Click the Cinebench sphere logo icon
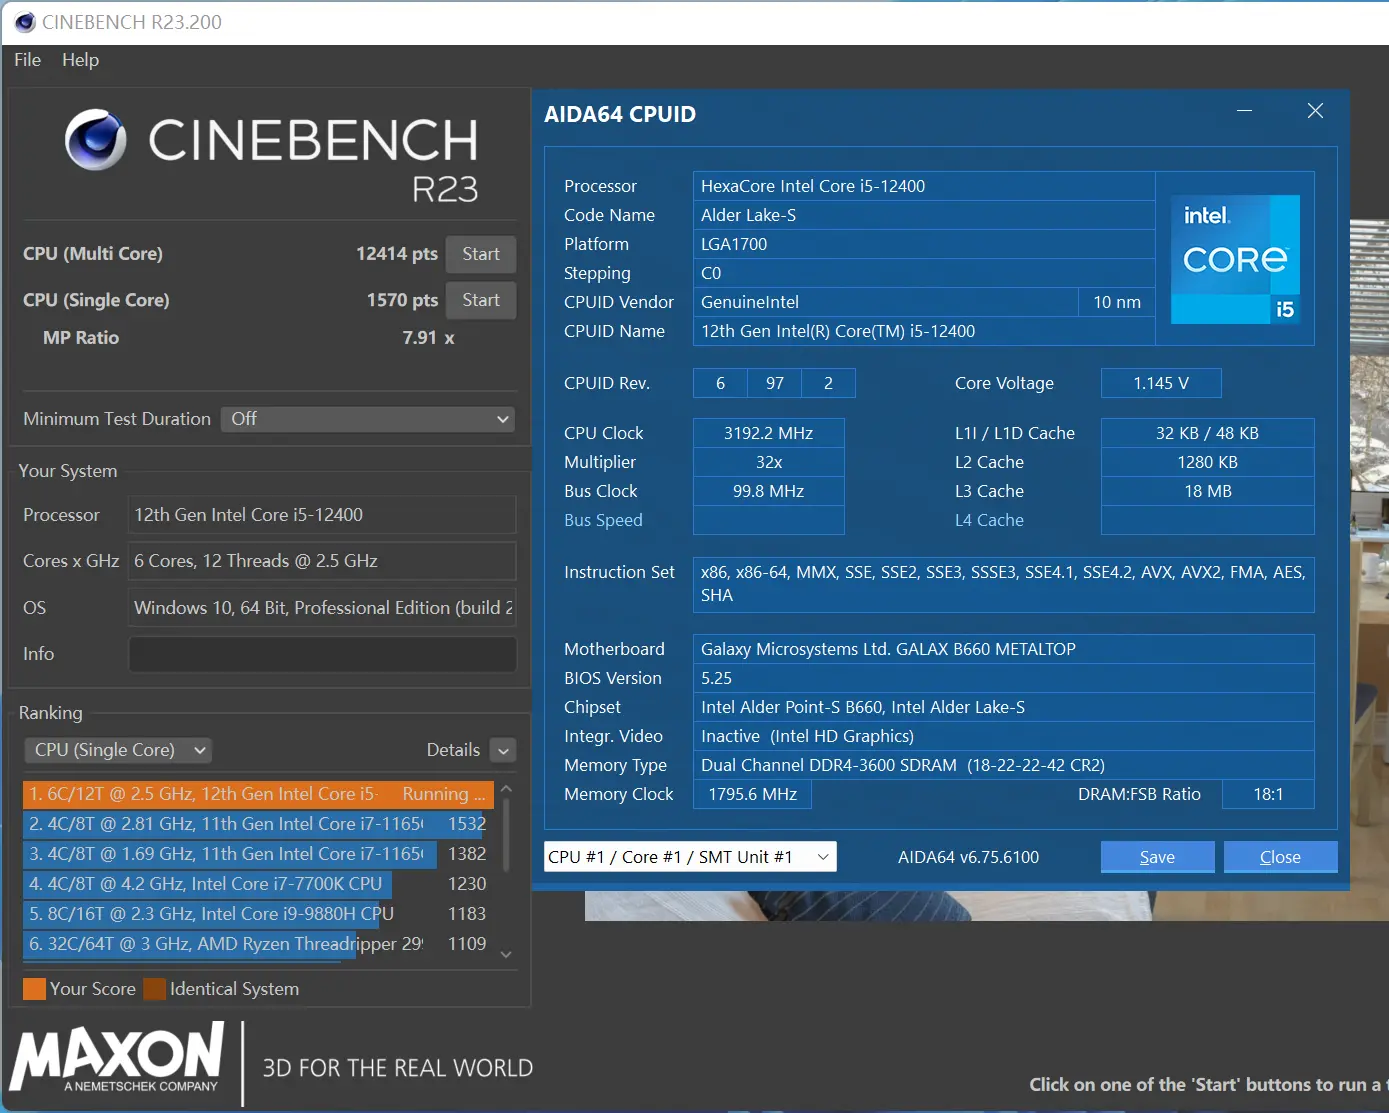The image size is (1389, 1113). point(96,140)
